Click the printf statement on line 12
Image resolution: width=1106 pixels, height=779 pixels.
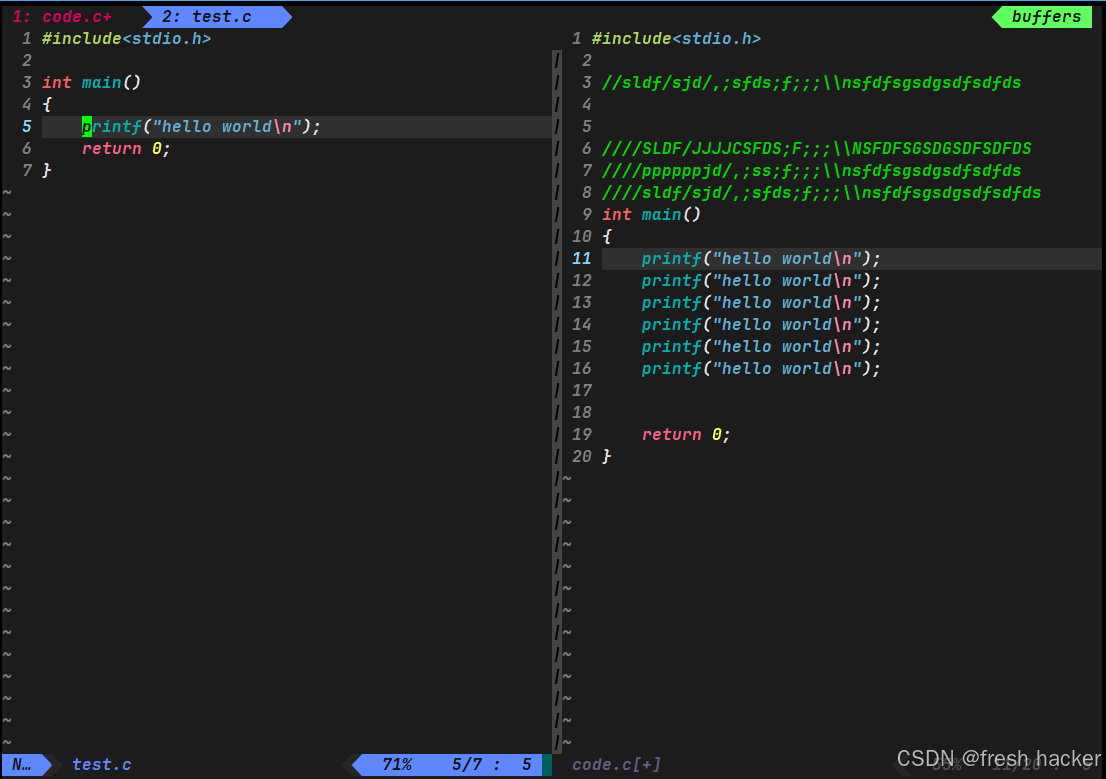coord(761,281)
